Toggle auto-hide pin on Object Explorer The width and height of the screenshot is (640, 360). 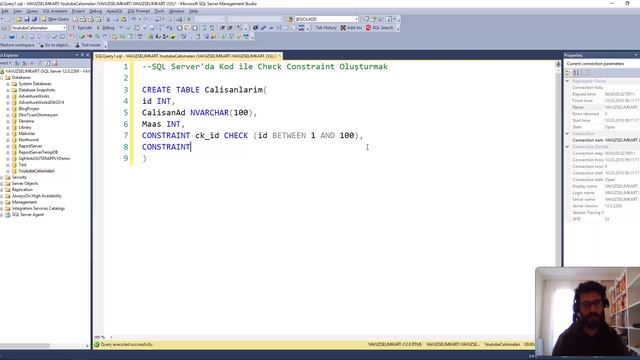coord(82,55)
